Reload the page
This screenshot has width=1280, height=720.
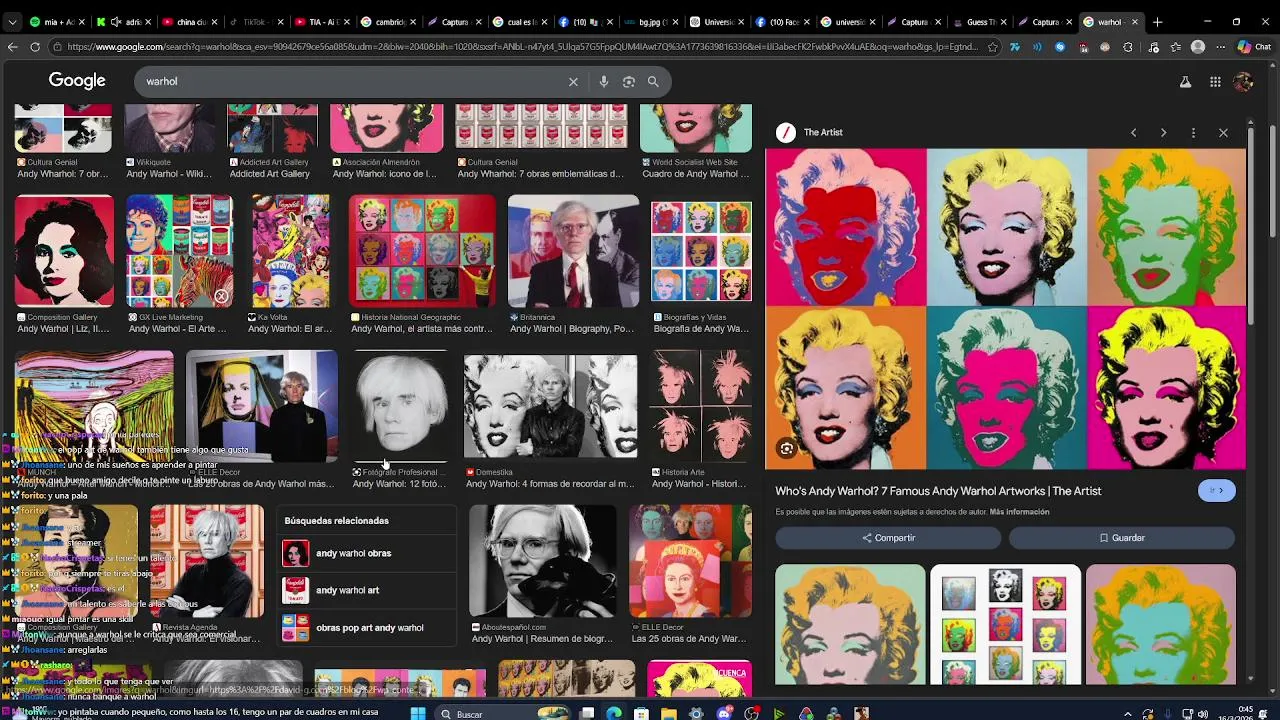(35, 47)
